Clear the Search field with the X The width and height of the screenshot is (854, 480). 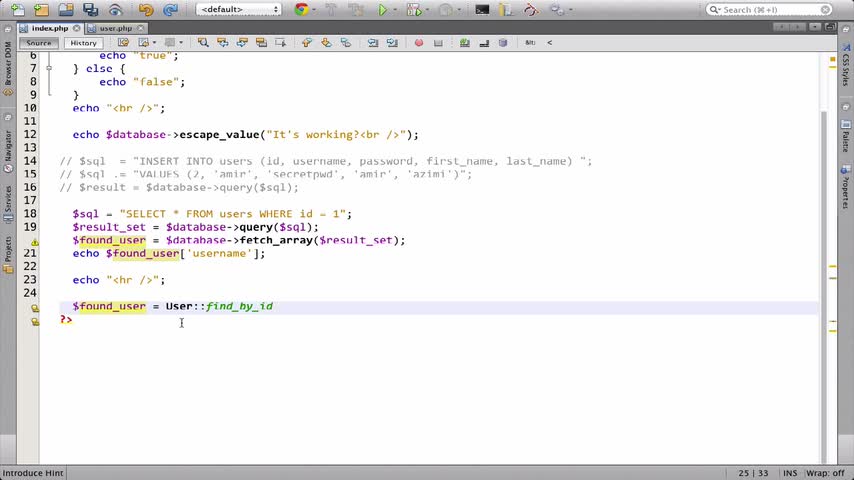[x=825, y=9]
